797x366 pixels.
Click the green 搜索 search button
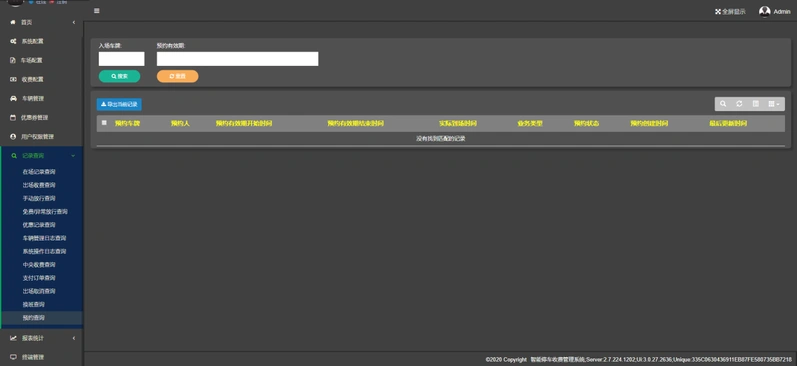(x=119, y=76)
